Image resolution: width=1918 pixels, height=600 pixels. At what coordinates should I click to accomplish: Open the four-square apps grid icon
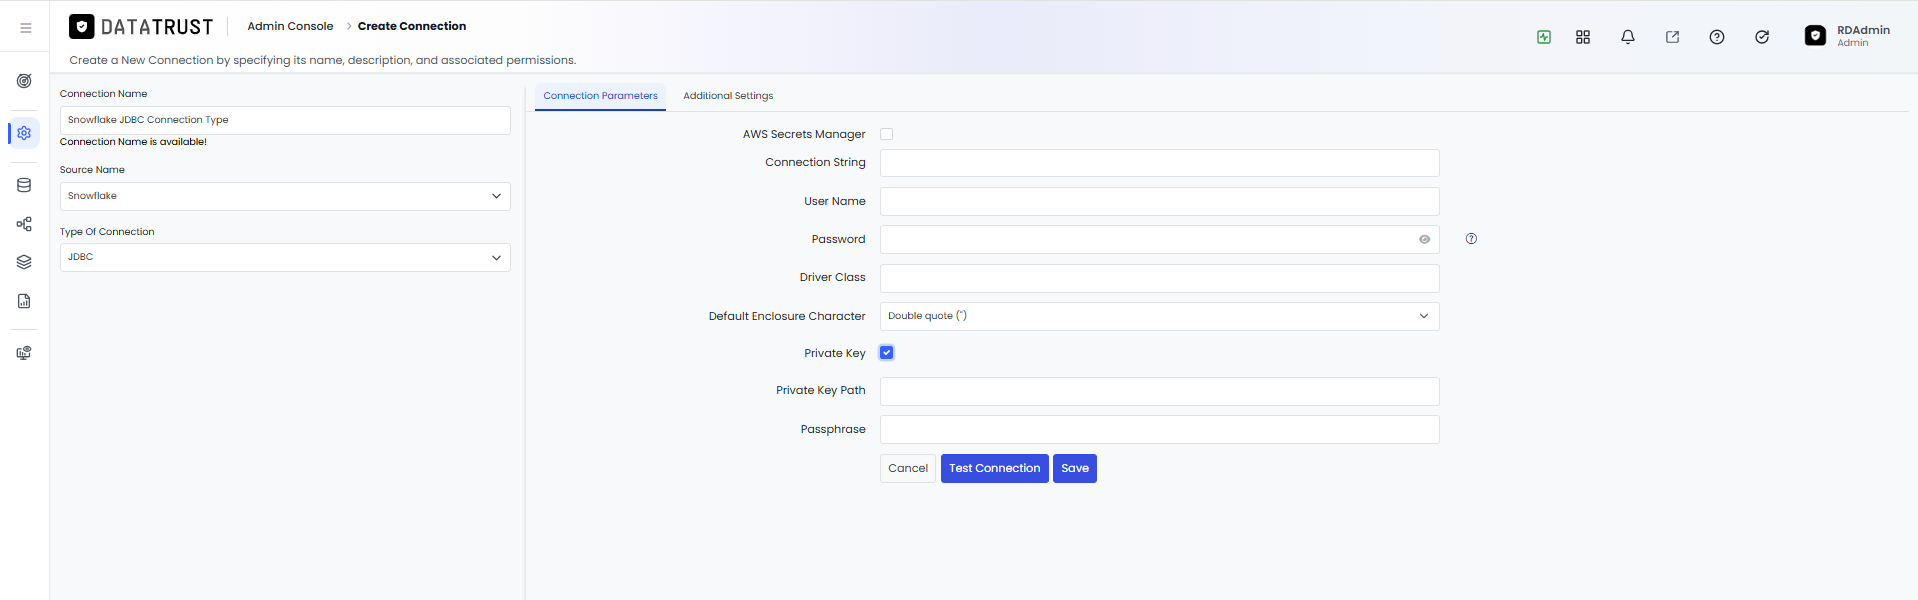click(1583, 37)
